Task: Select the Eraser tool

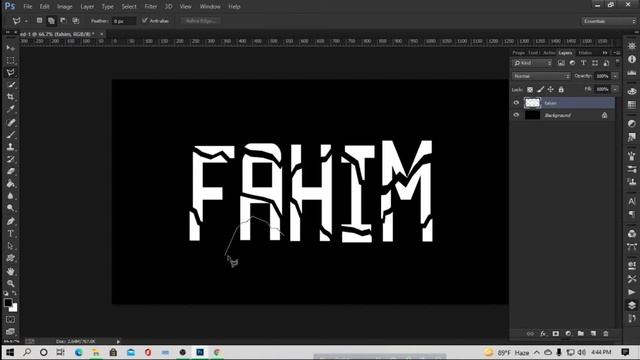Action: pyautogui.click(x=11, y=171)
